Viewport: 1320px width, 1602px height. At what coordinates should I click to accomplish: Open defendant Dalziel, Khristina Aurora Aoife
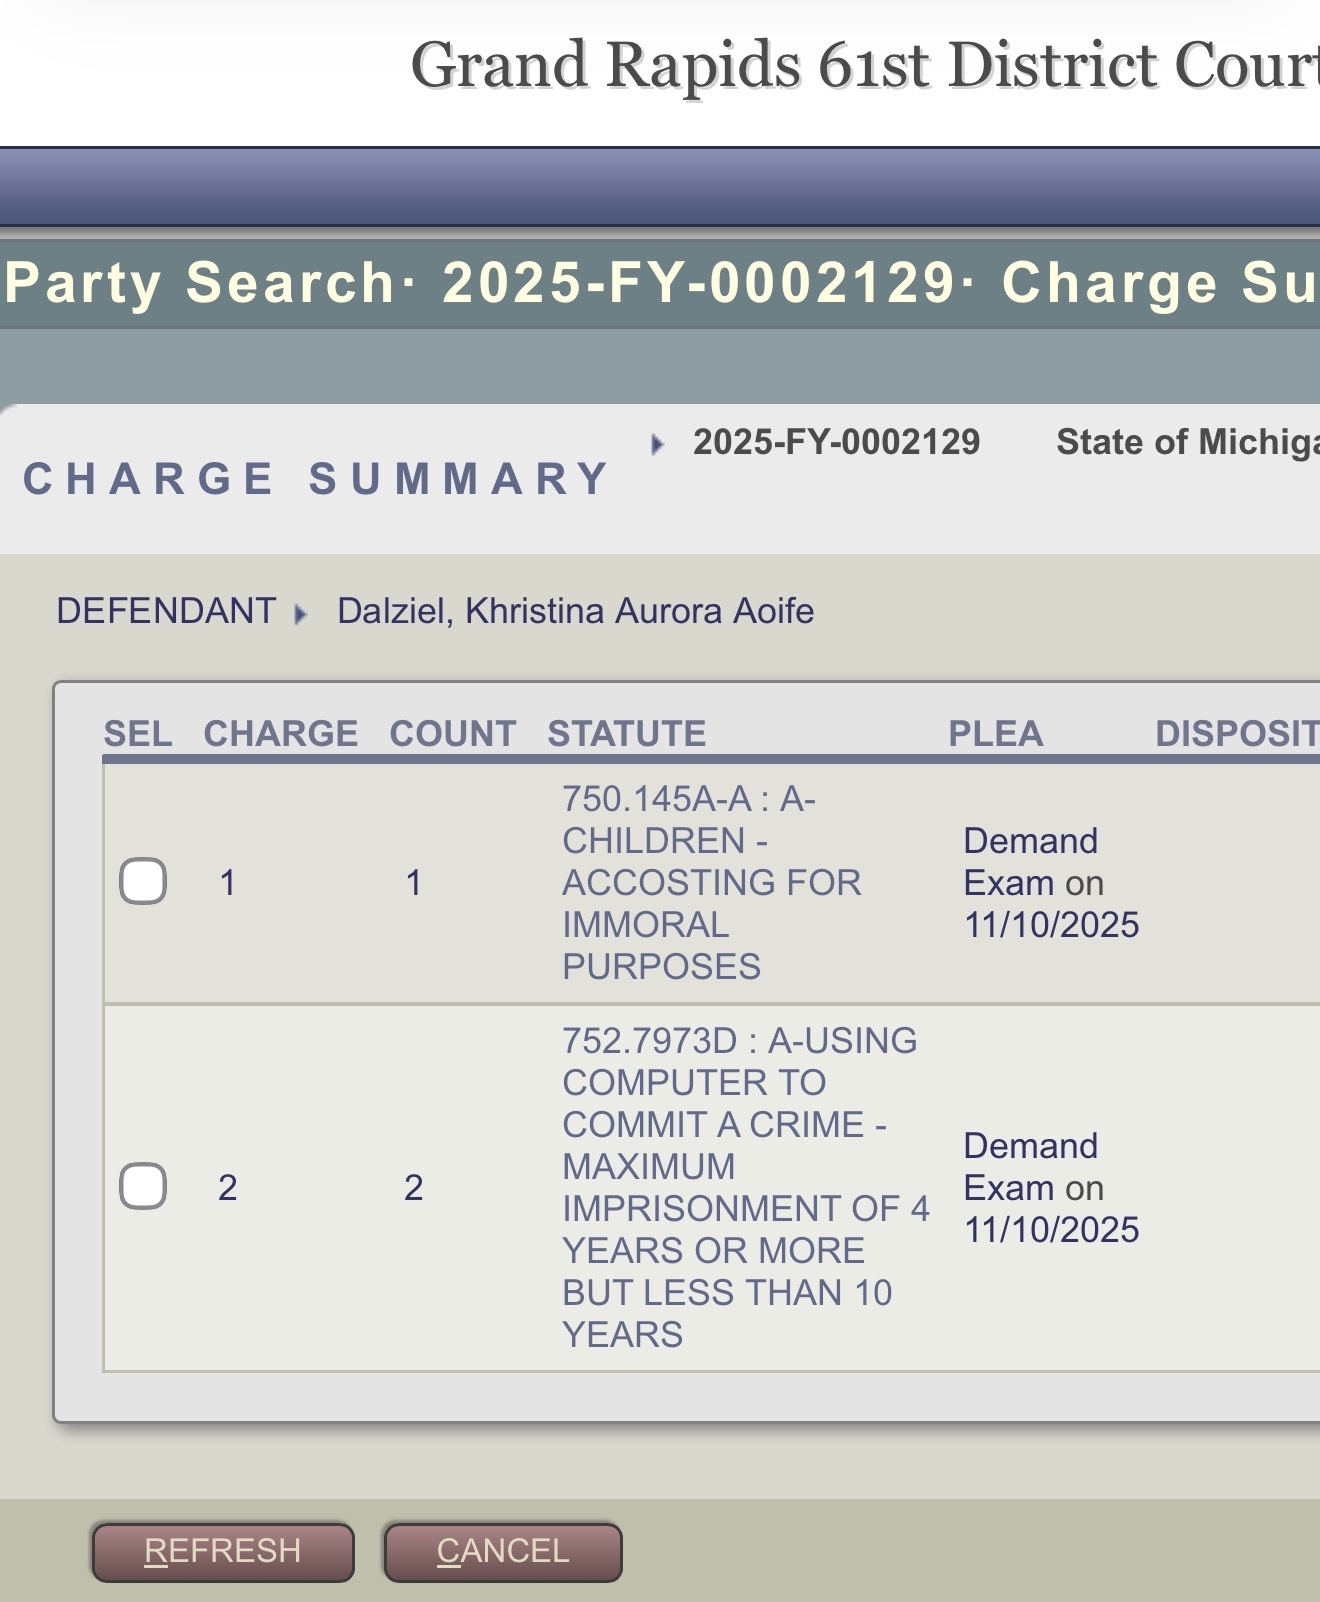(575, 611)
